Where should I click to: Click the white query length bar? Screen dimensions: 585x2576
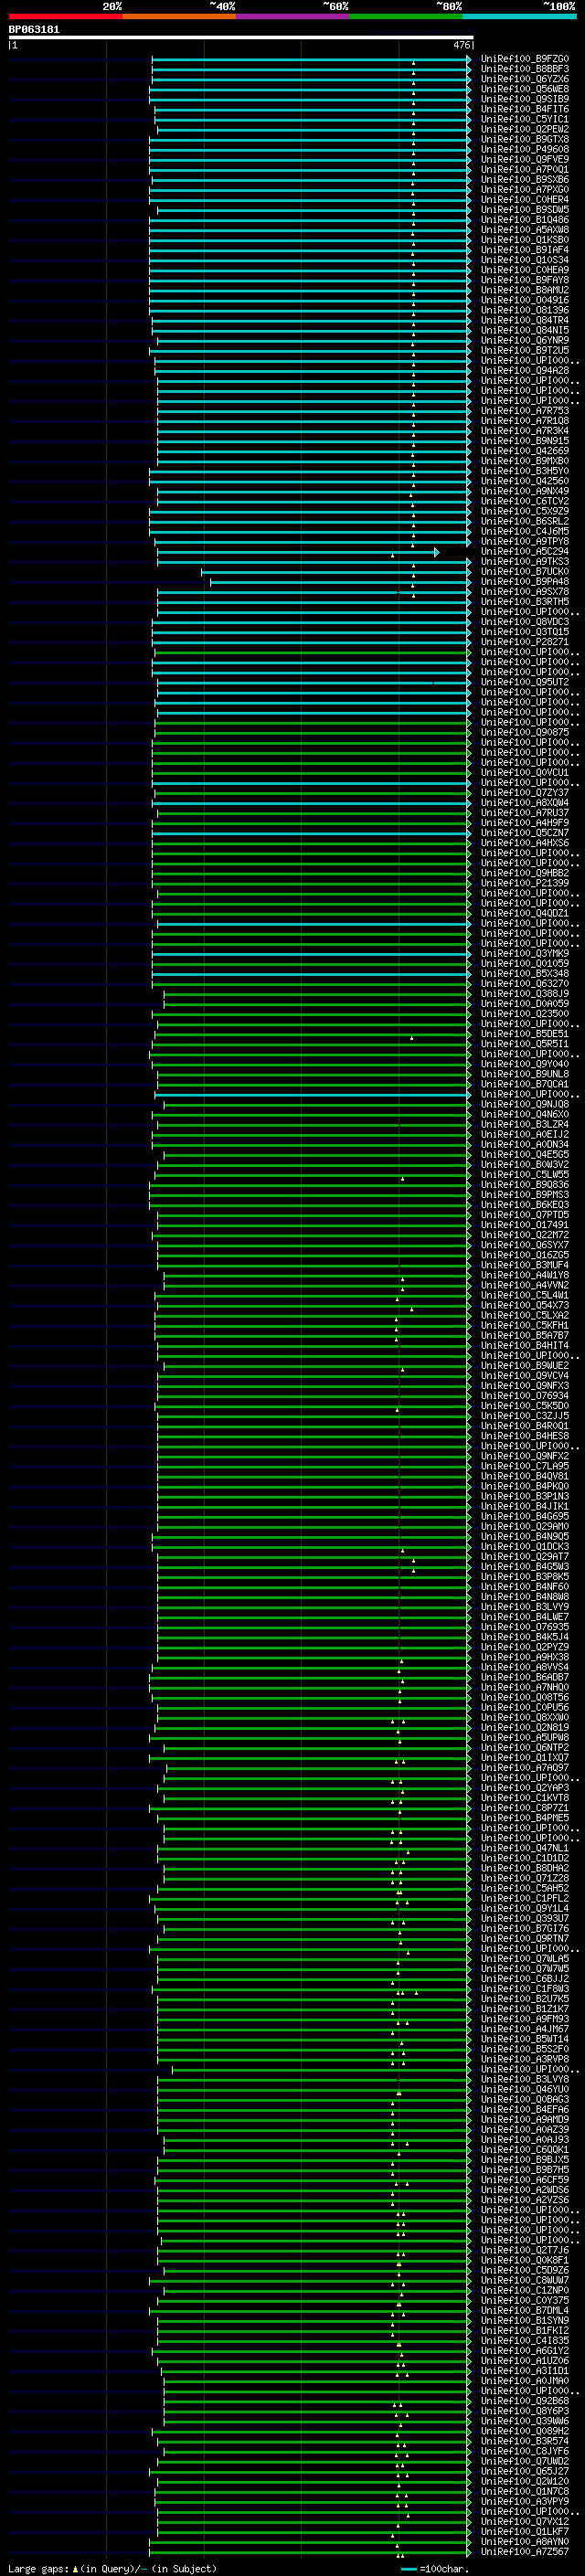241,37
